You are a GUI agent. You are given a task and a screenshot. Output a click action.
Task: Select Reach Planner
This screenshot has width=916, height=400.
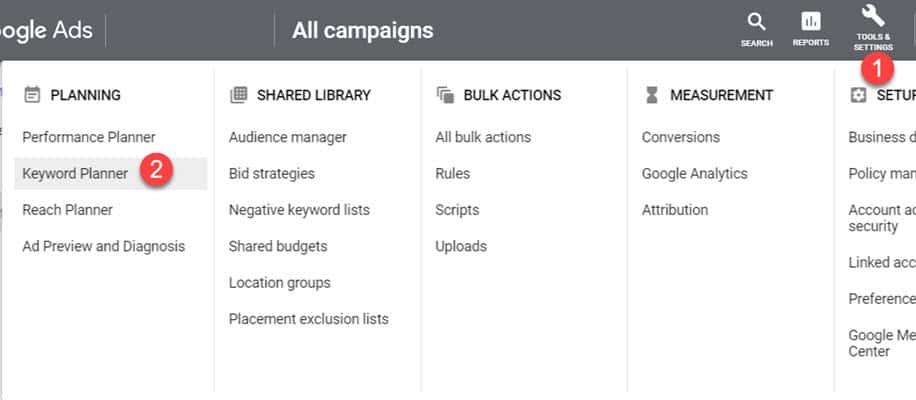pos(67,210)
